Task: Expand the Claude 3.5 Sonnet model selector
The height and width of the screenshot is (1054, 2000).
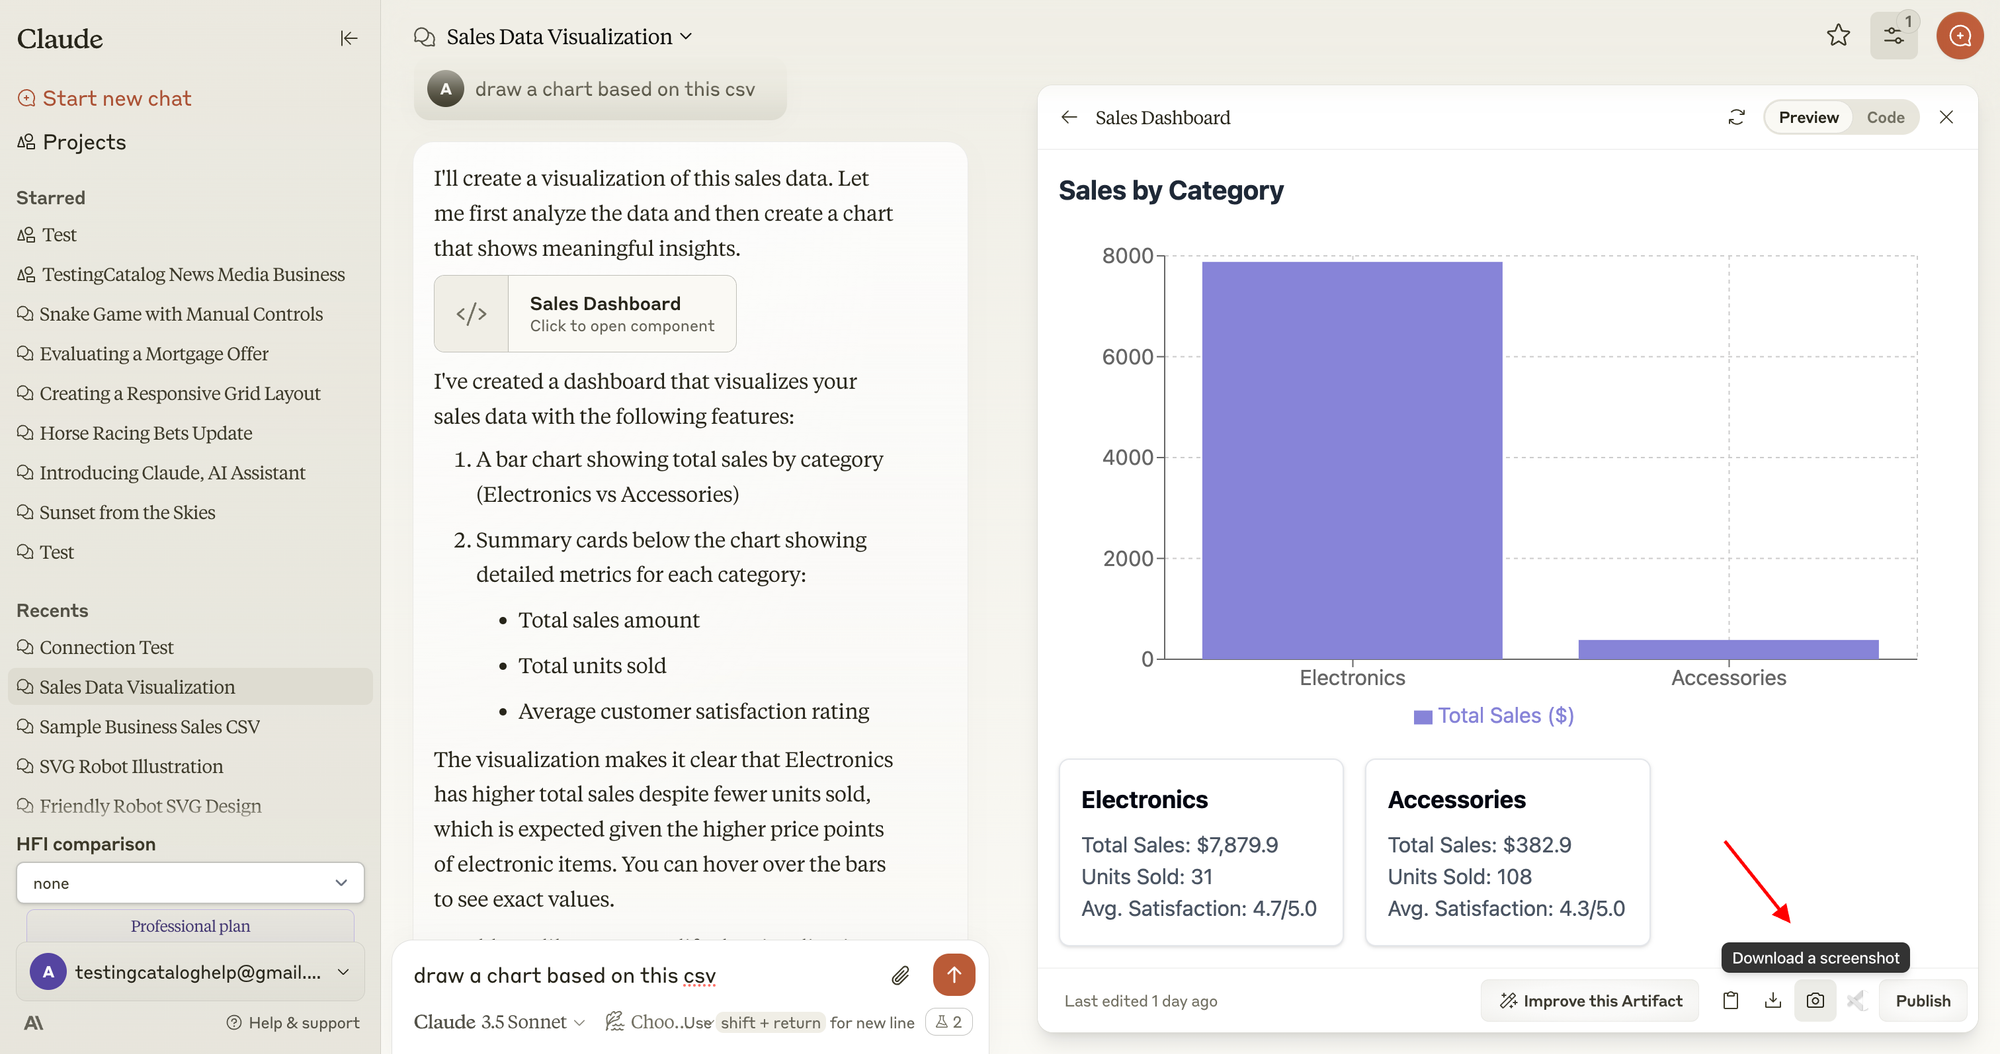Action: 499,1022
